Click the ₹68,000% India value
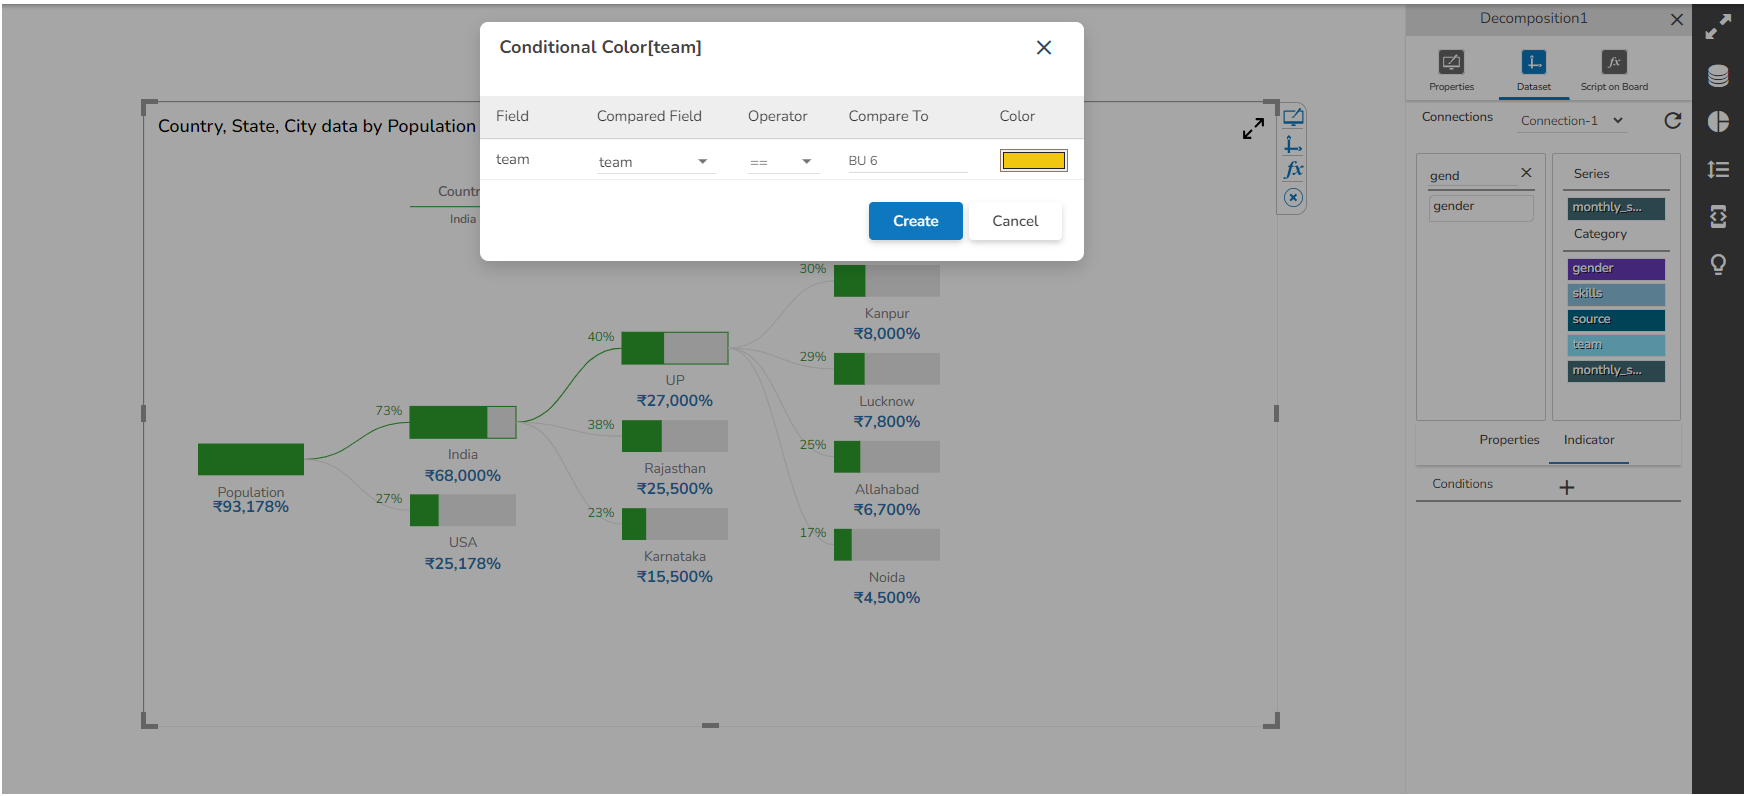 point(463,476)
